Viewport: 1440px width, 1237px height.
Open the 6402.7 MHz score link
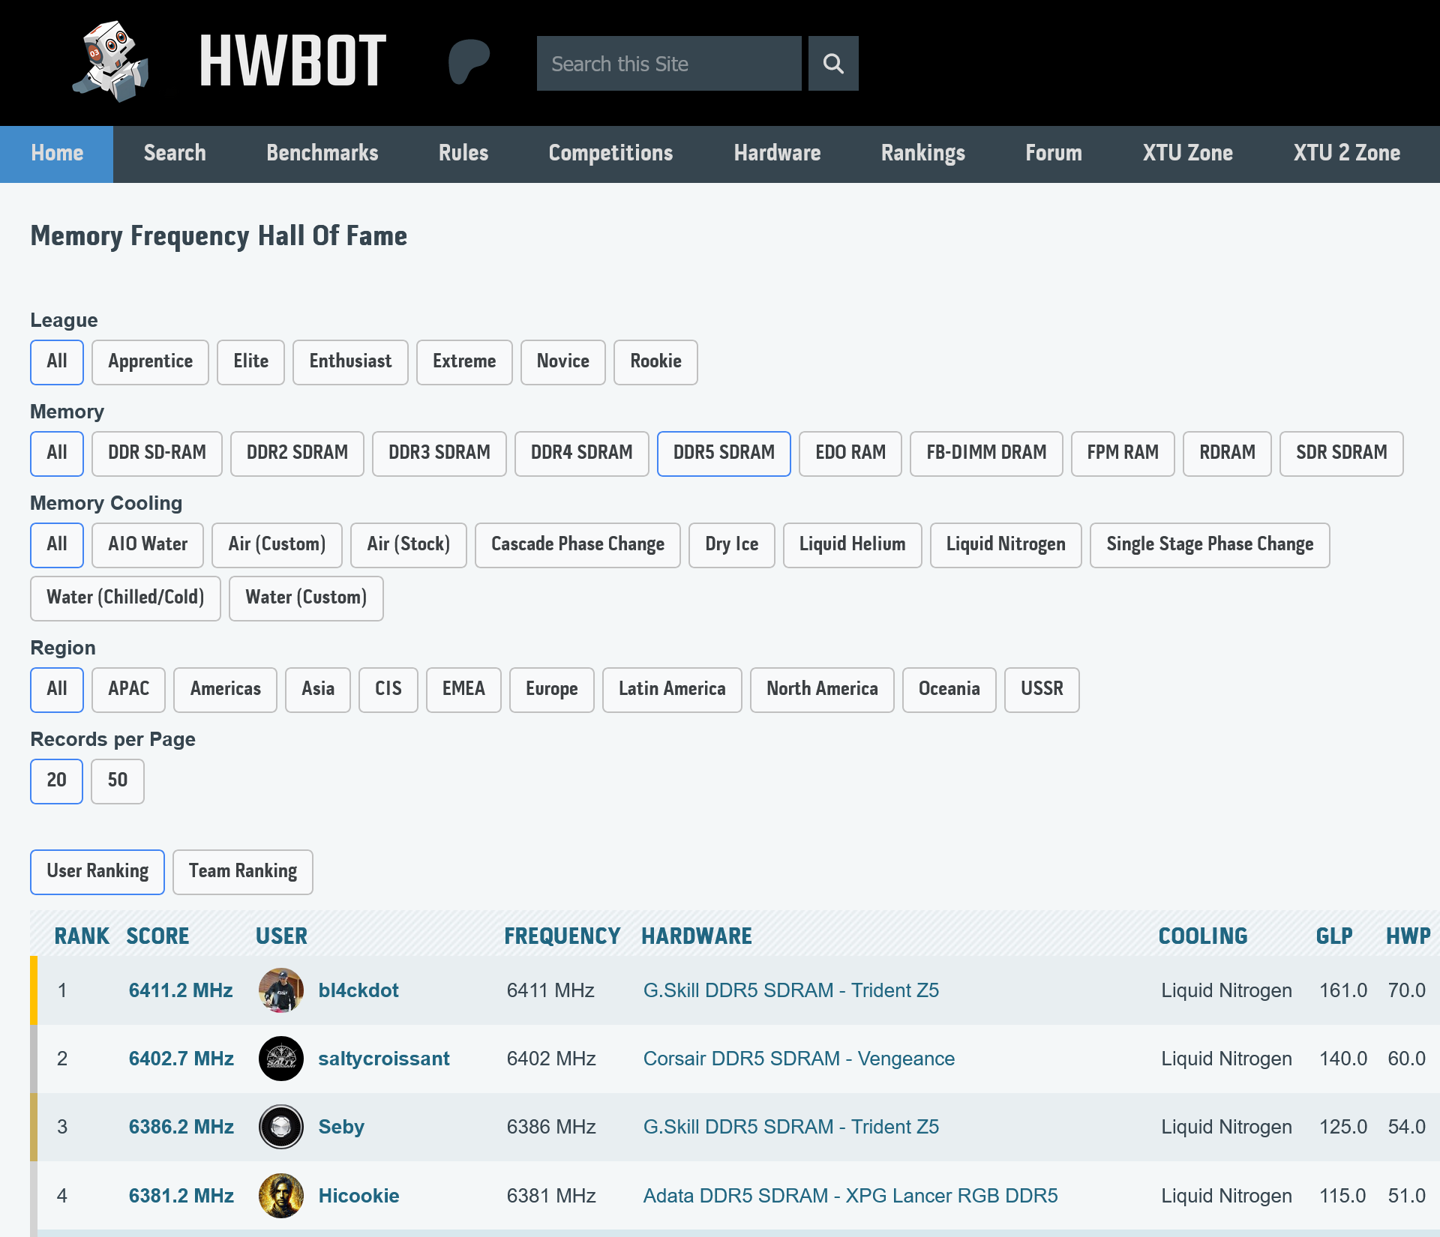click(x=181, y=1059)
